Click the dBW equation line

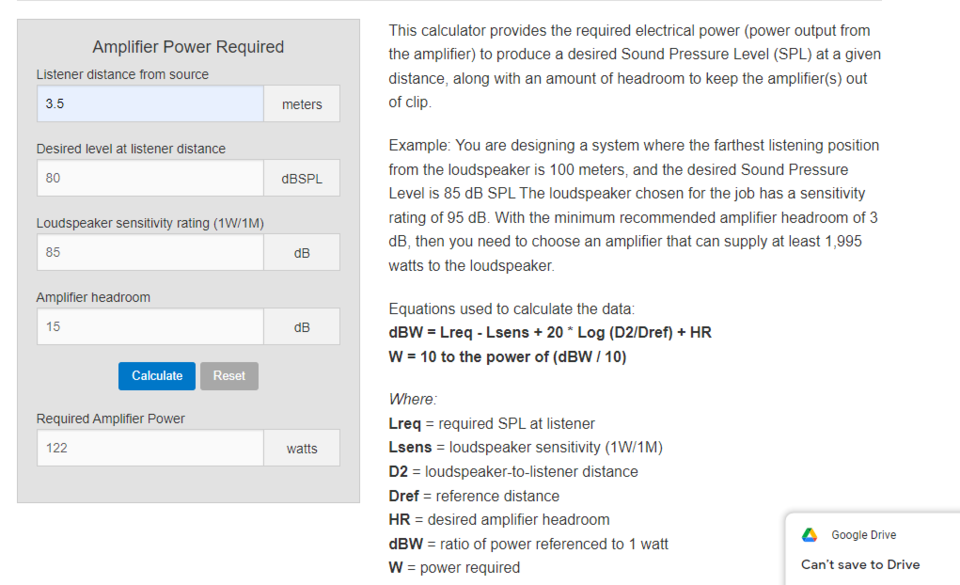coord(550,332)
